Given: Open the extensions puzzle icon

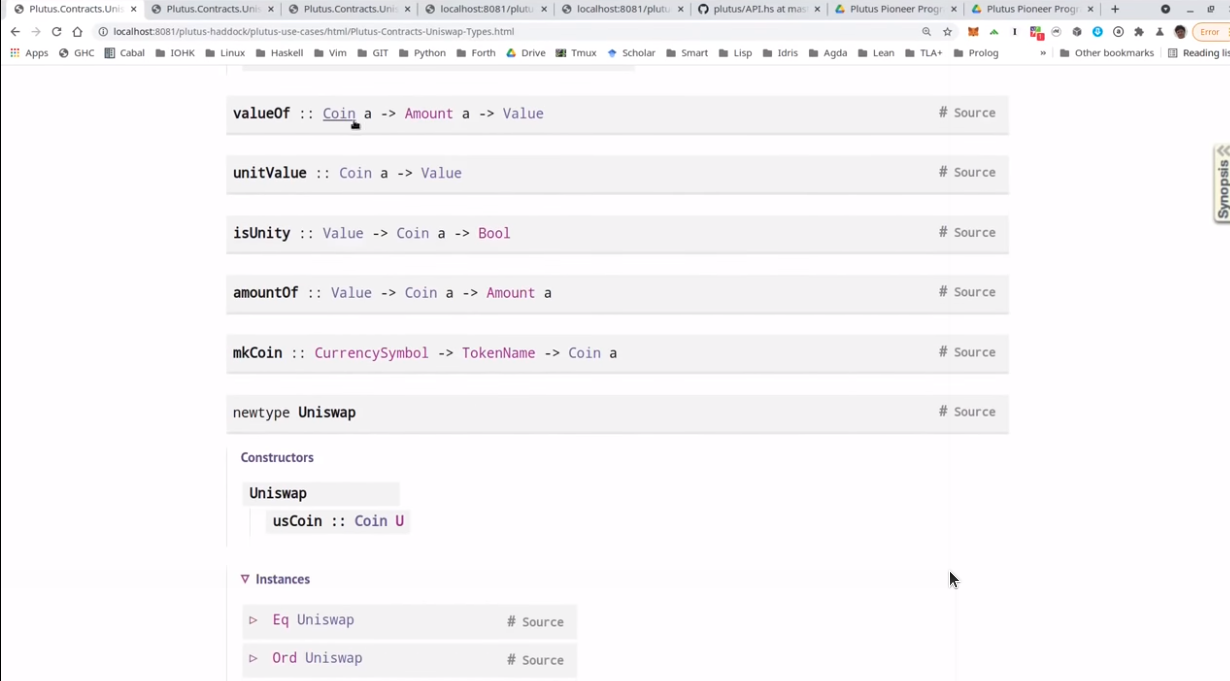Looking at the screenshot, I should click(1139, 32).
